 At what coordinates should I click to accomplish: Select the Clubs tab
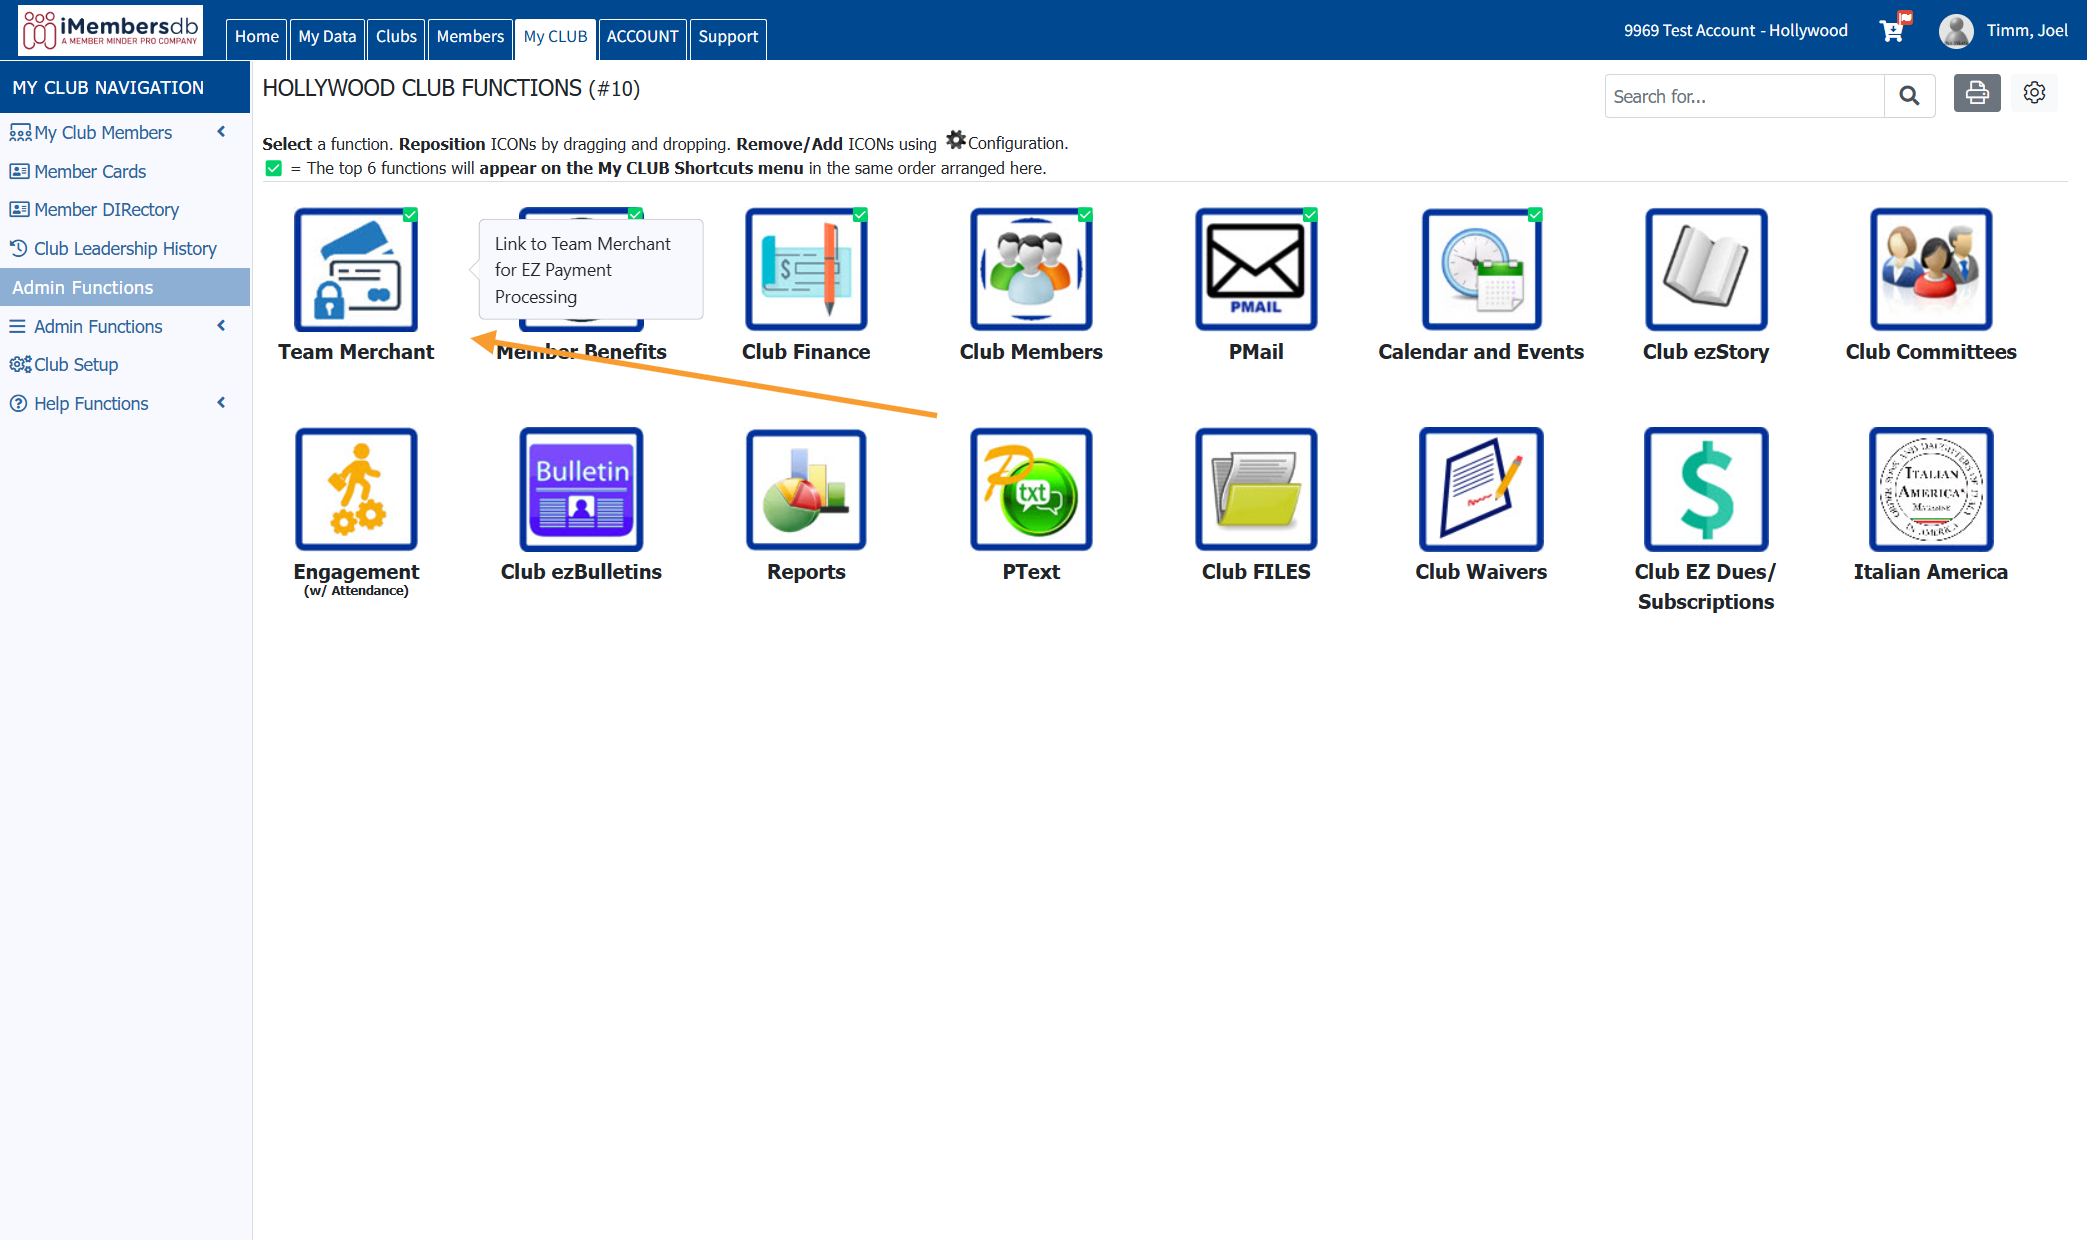396,38
